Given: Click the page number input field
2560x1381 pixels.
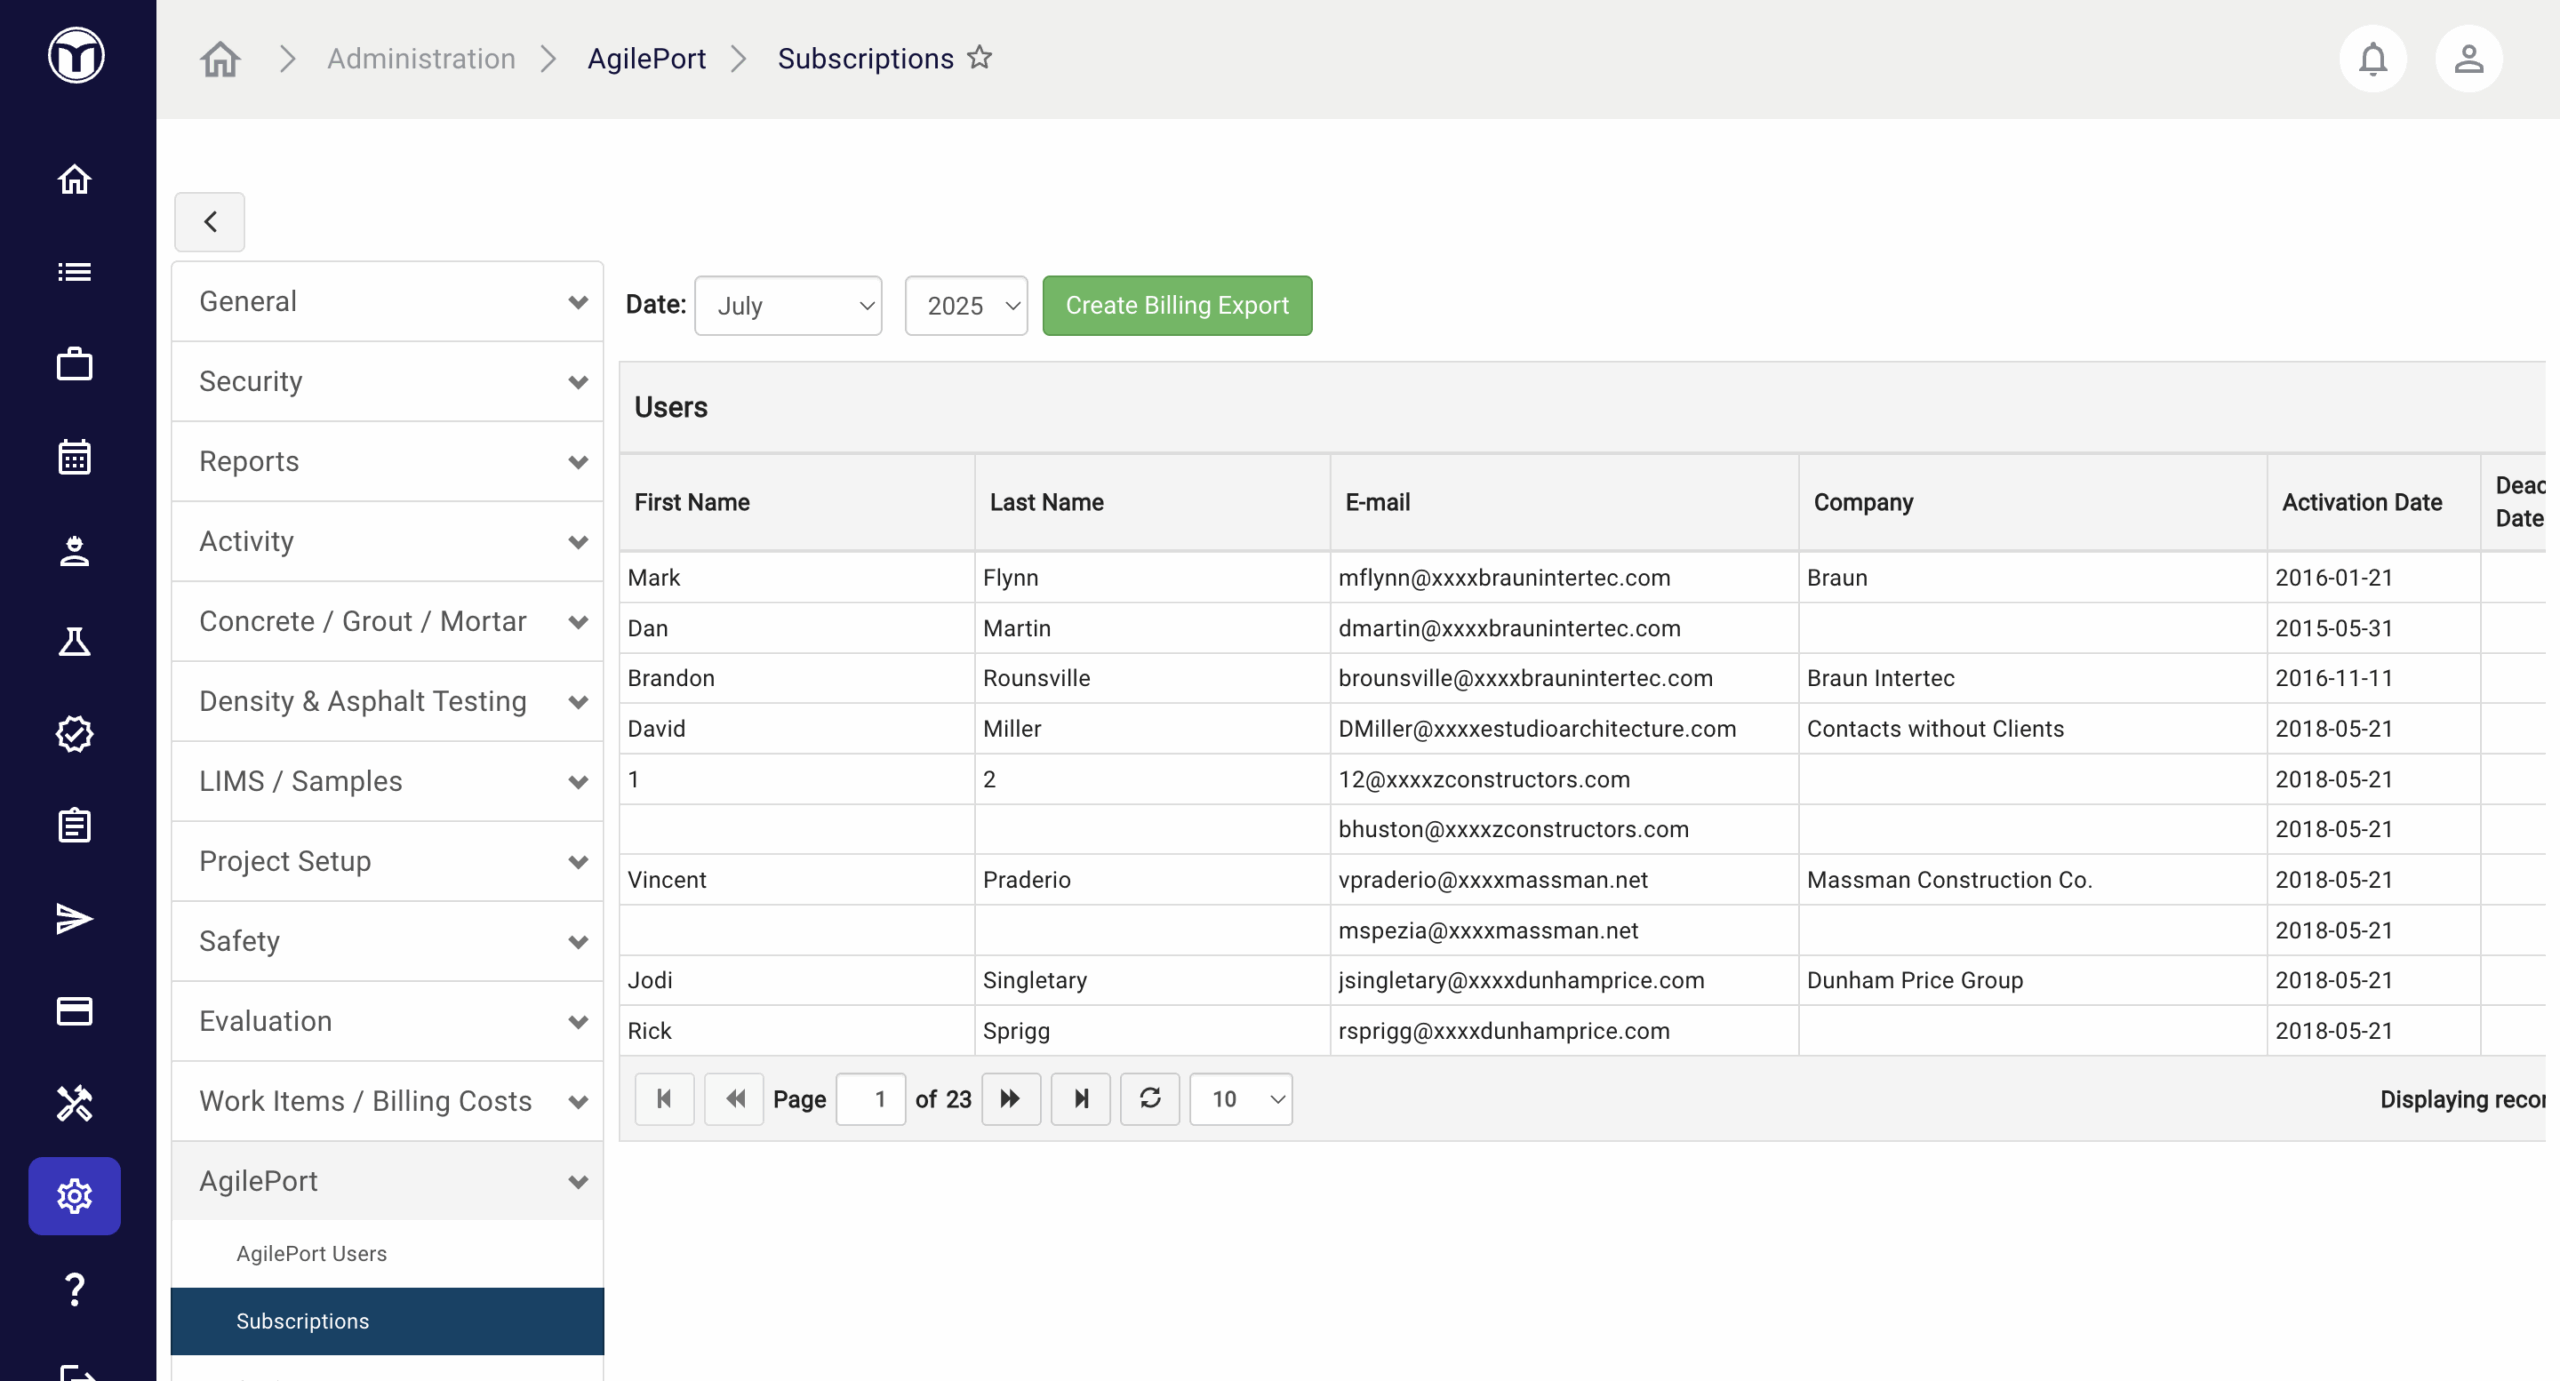Looking at the screenshot, I should [871, 1099].
